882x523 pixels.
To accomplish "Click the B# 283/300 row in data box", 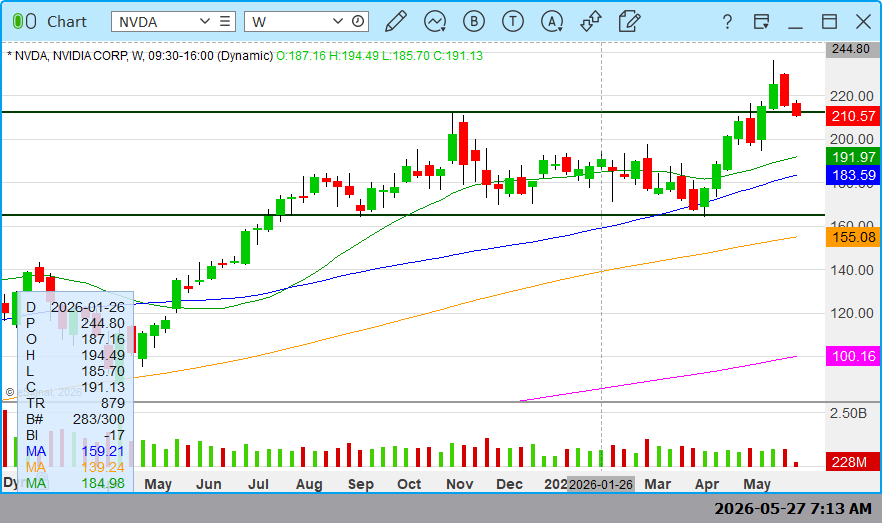I will 75,420.
